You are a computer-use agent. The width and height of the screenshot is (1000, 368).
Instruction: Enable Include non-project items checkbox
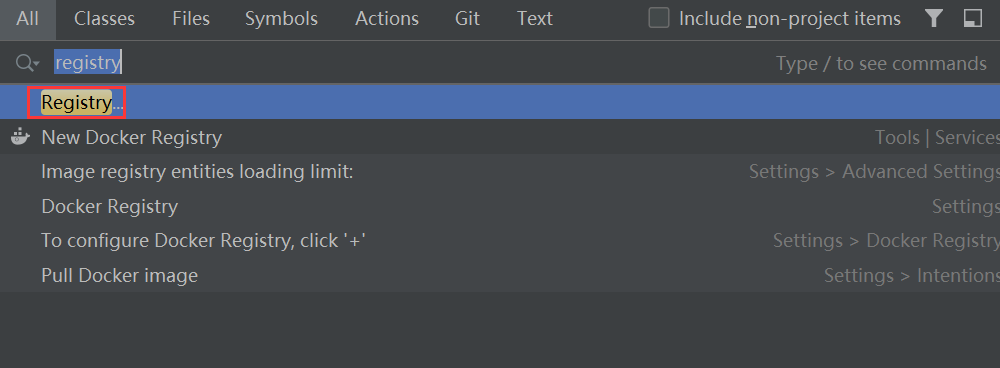point(659,18)
